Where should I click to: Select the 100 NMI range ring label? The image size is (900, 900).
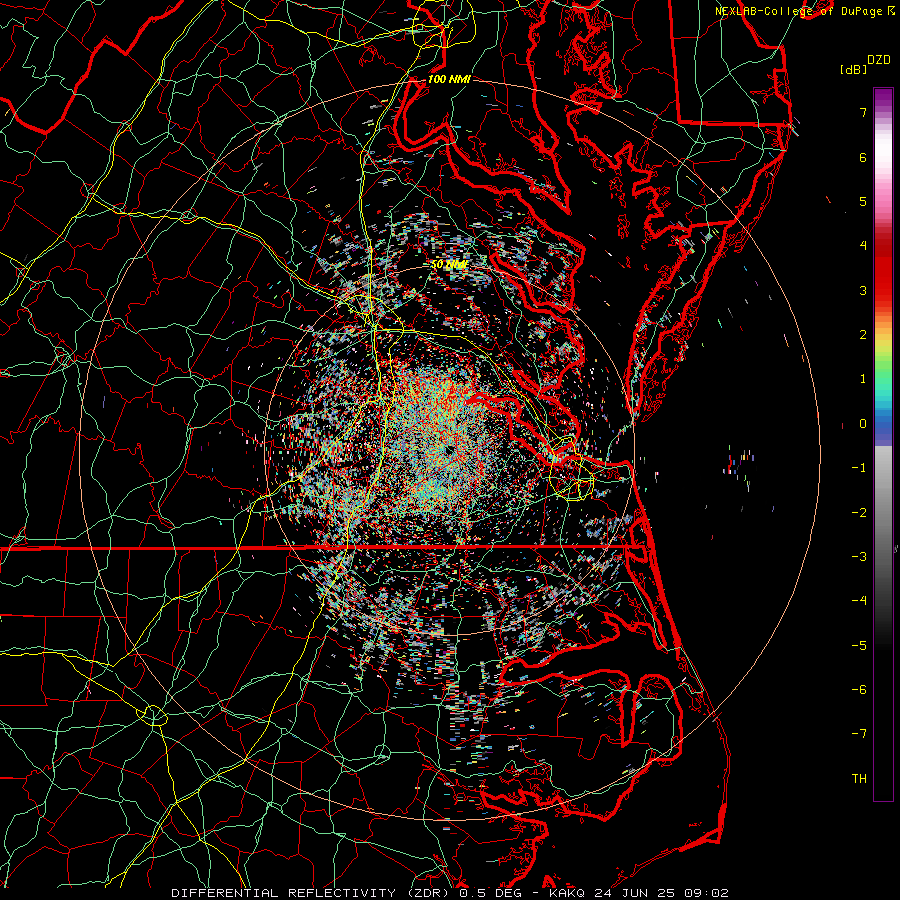[449, 79]
